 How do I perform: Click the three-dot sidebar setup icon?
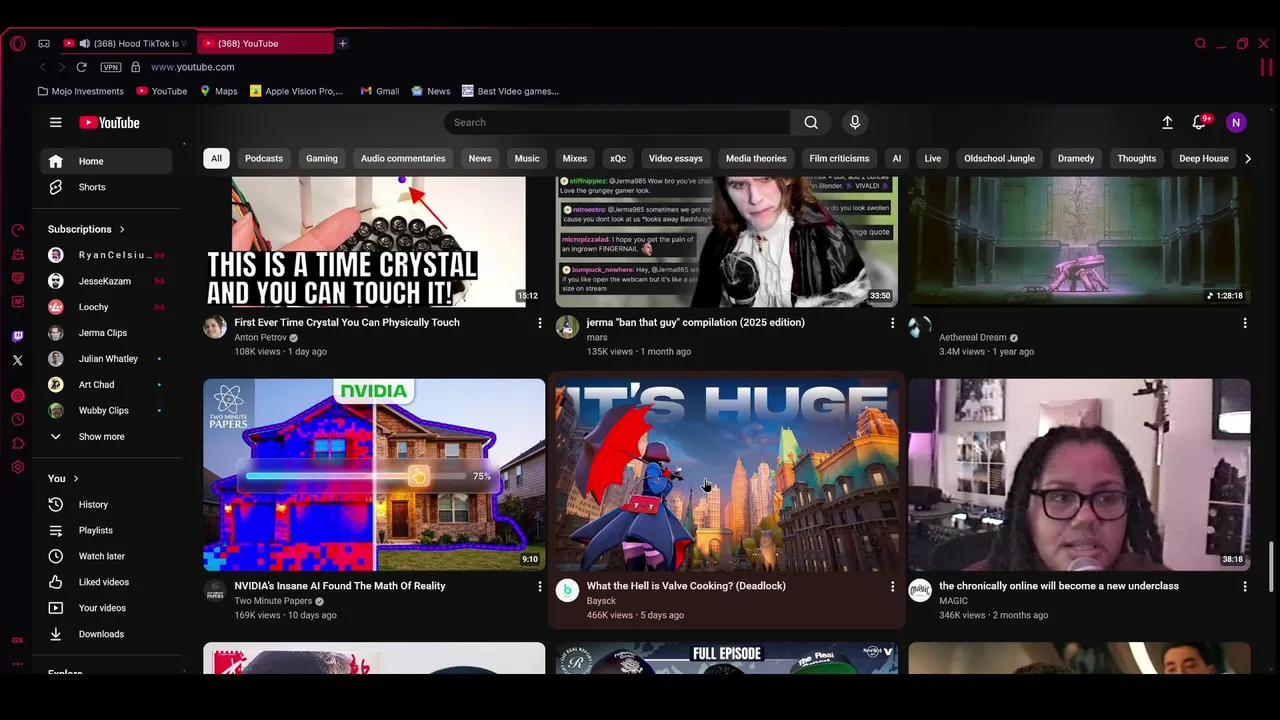[17, 663]
